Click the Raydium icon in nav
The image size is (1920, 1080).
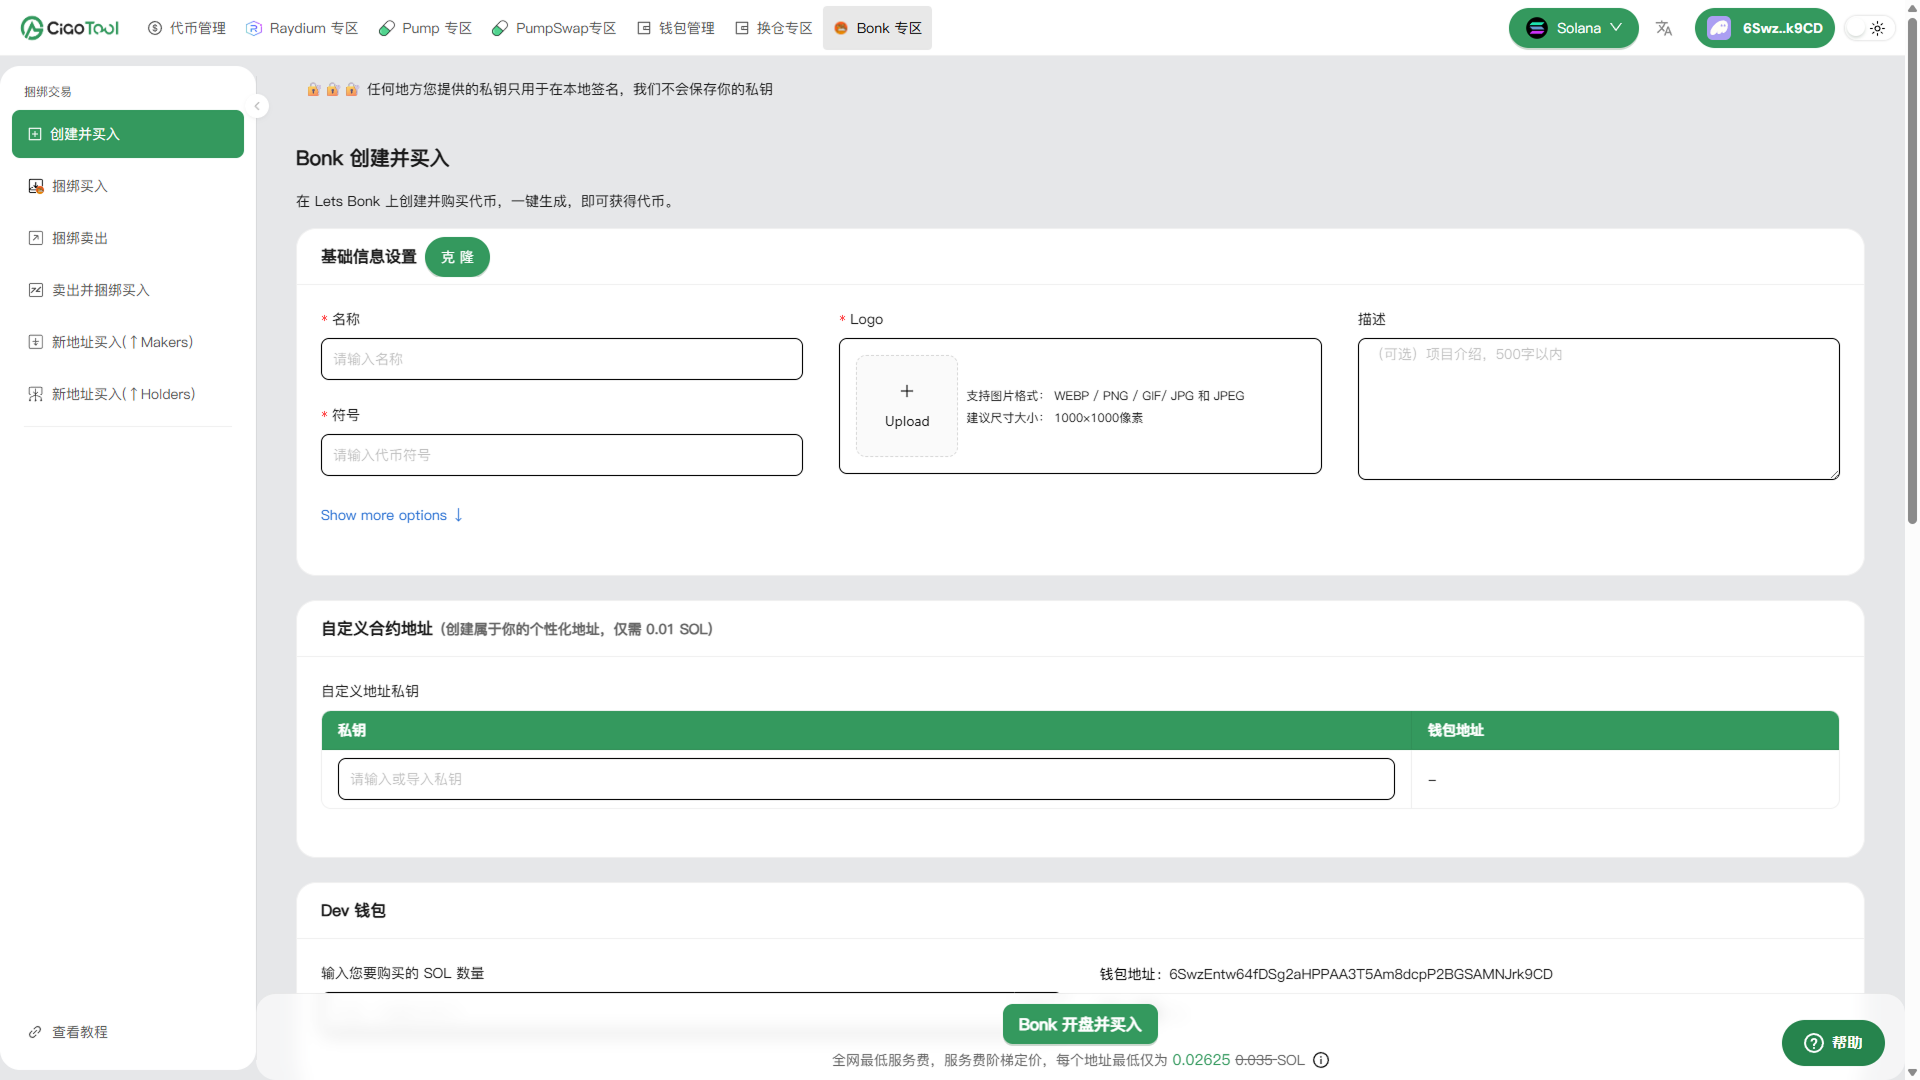254,28
